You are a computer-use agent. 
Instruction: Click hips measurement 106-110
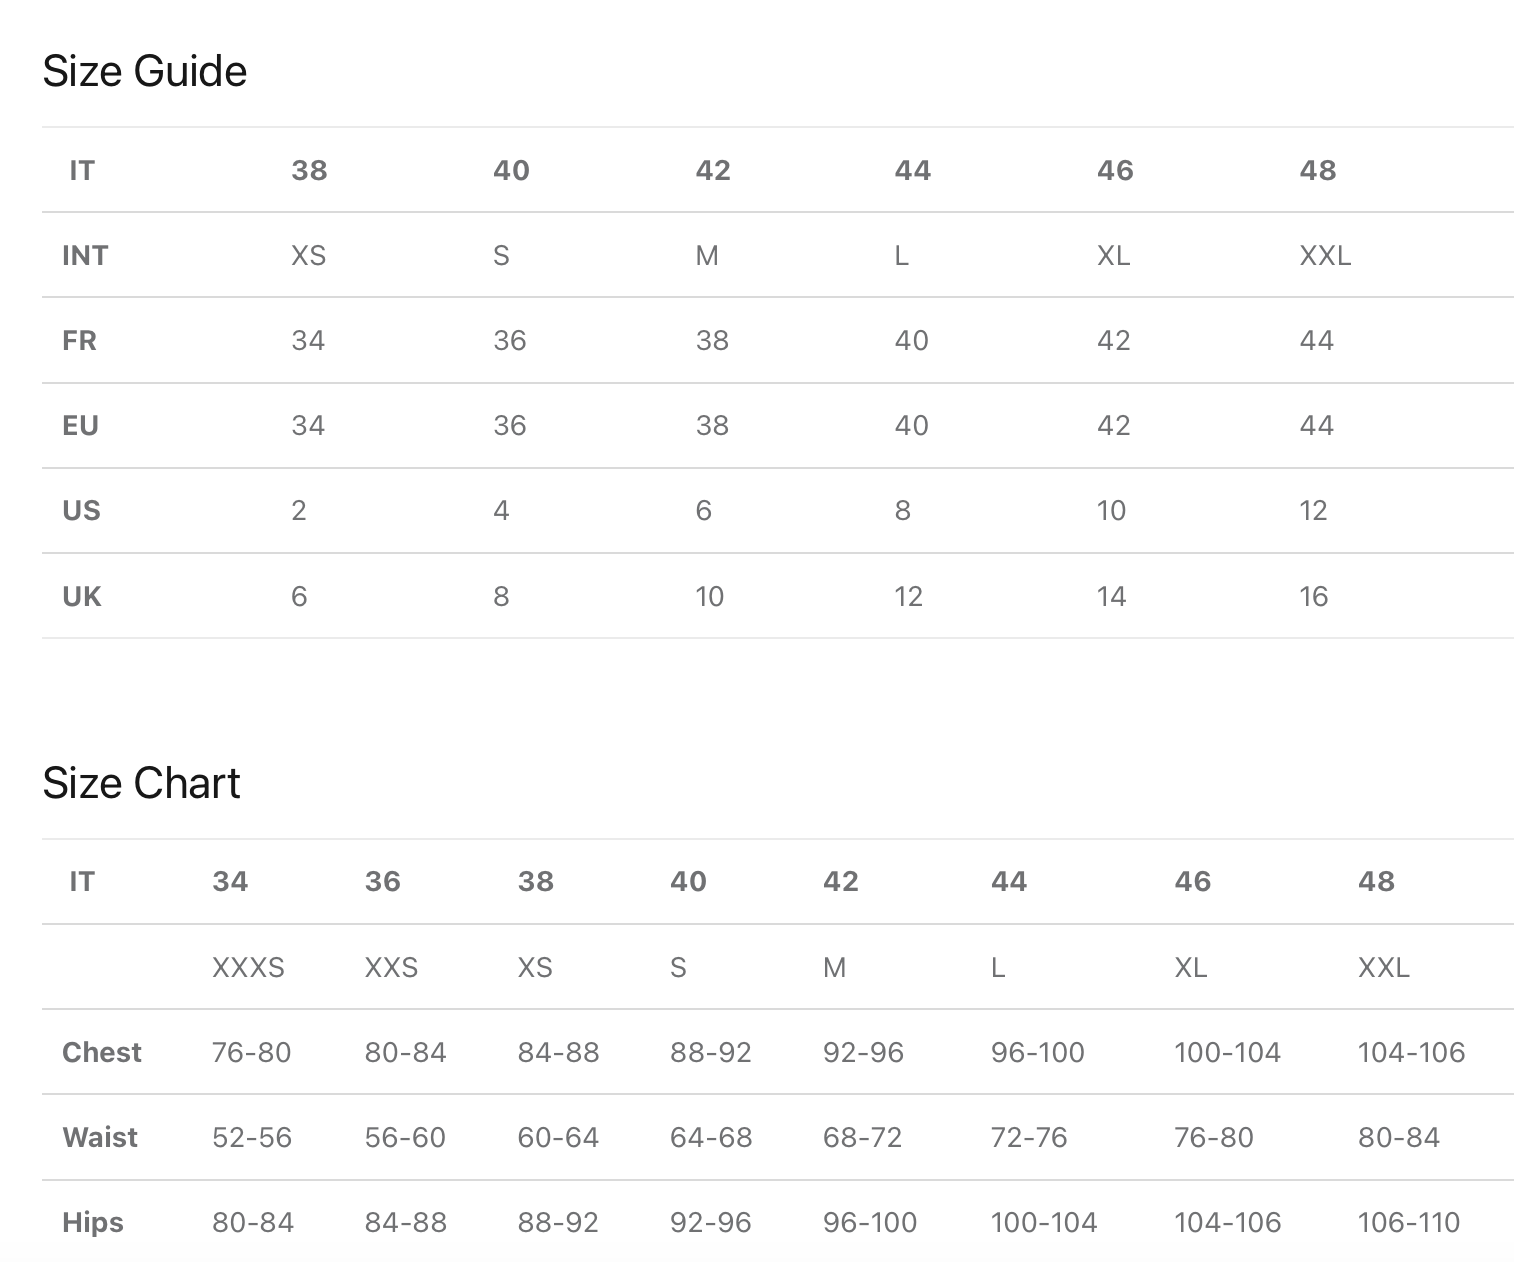tap(1409, 1223)
